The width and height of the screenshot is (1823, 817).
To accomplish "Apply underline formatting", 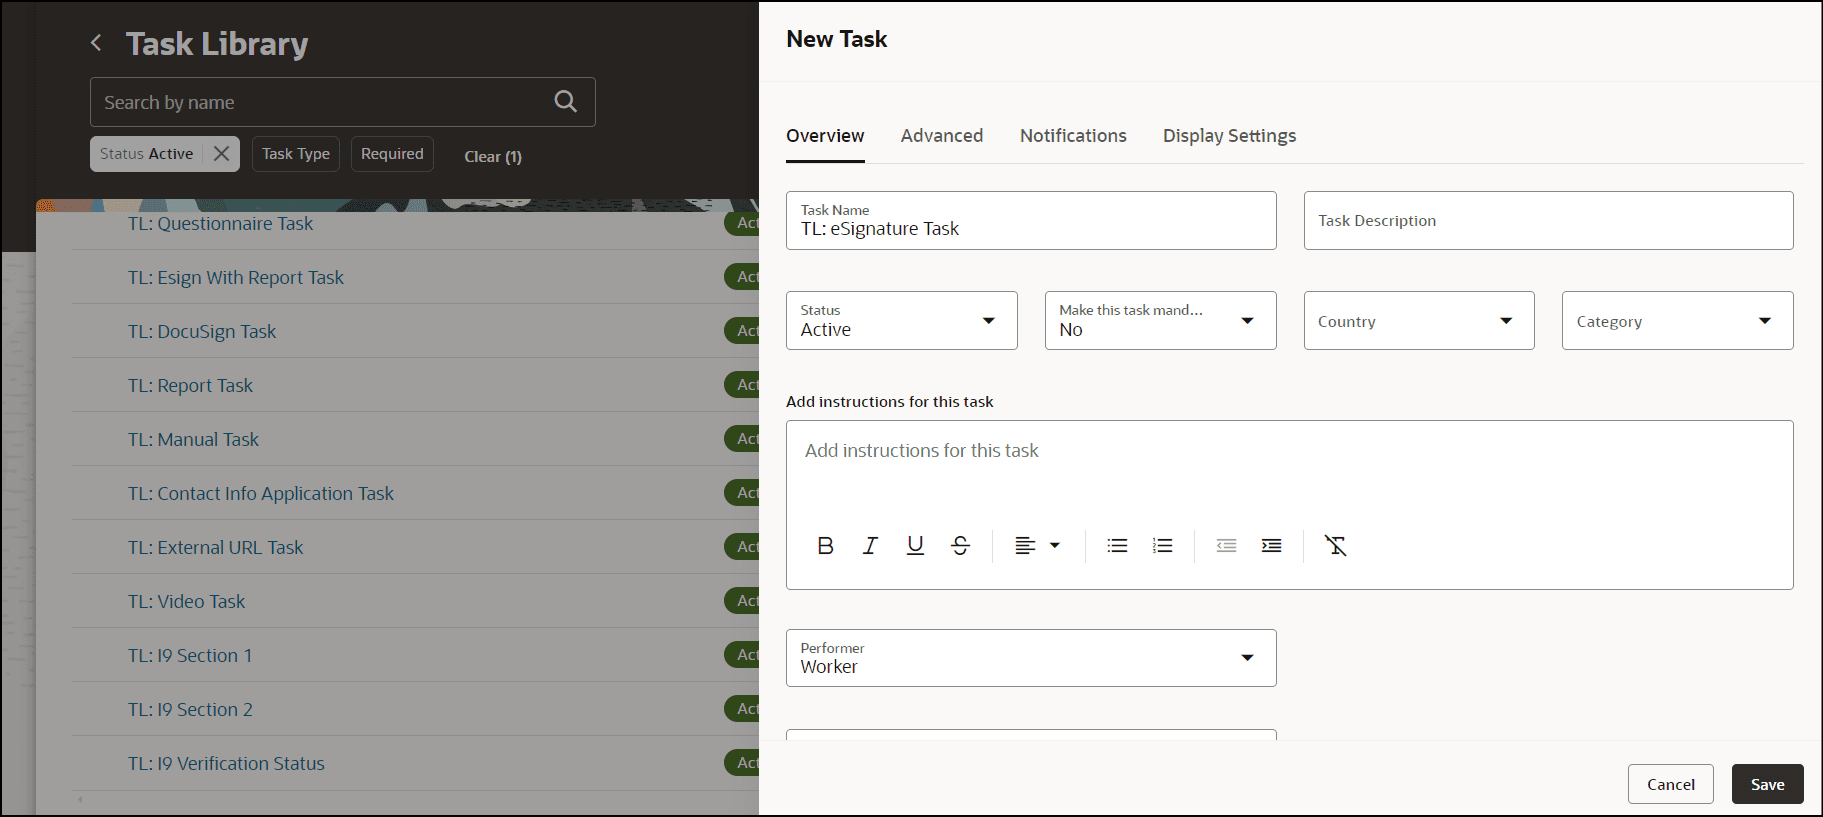I will [915, 546].
